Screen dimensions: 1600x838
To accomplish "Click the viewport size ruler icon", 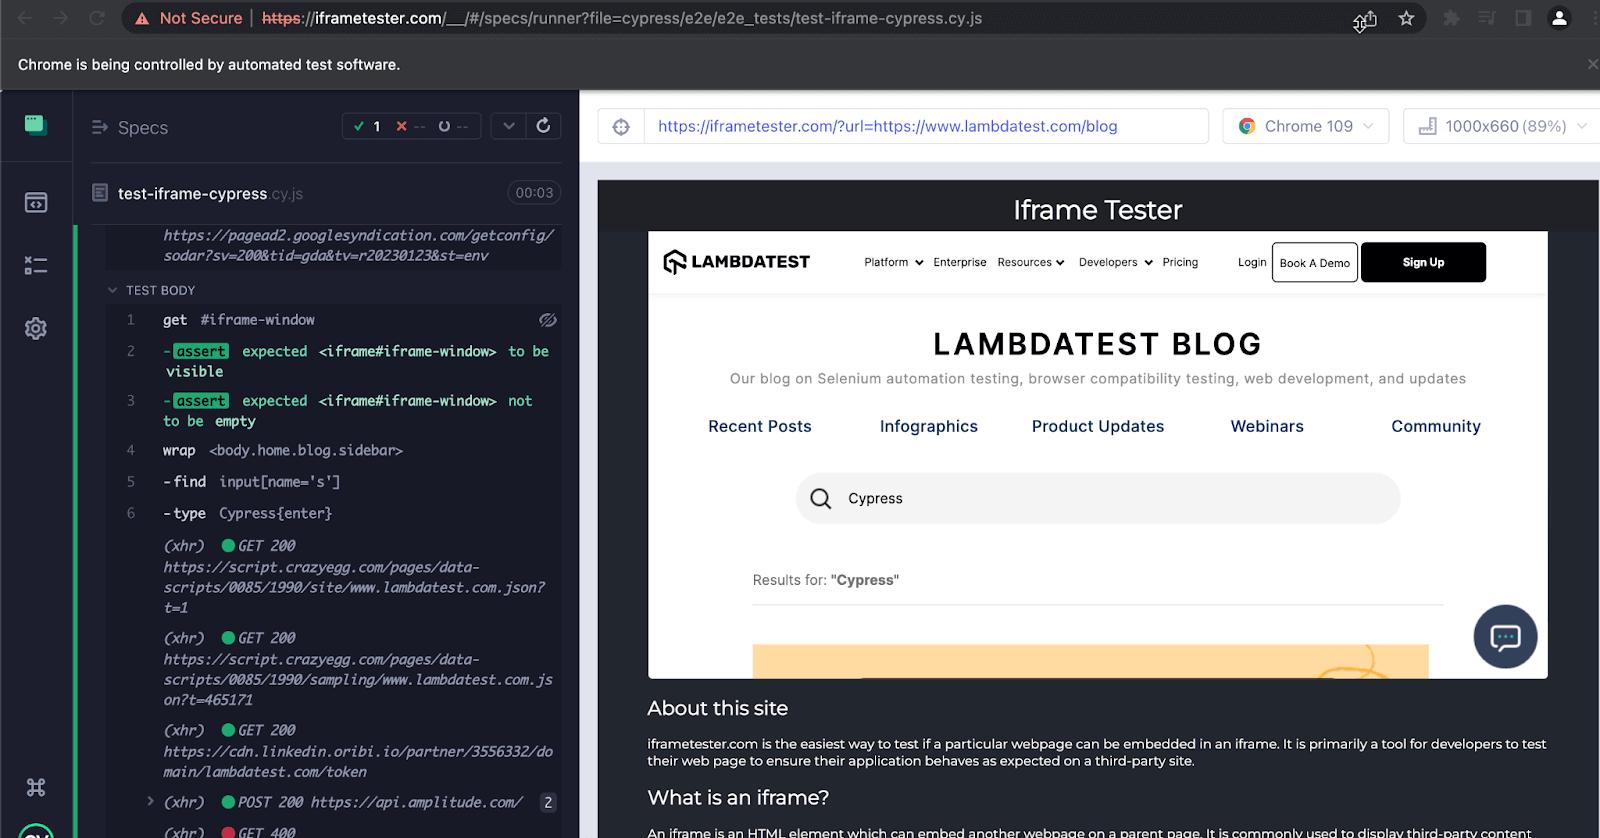I will (x=1428, y=126).
